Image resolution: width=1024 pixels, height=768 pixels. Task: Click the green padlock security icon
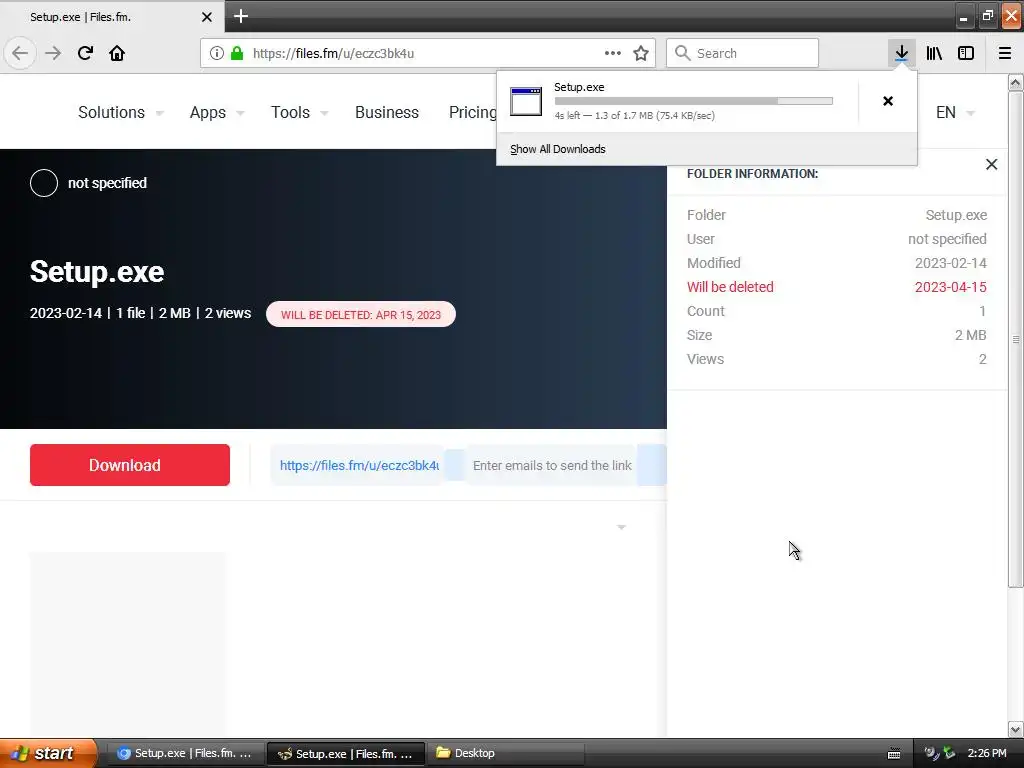pos(237,54)
